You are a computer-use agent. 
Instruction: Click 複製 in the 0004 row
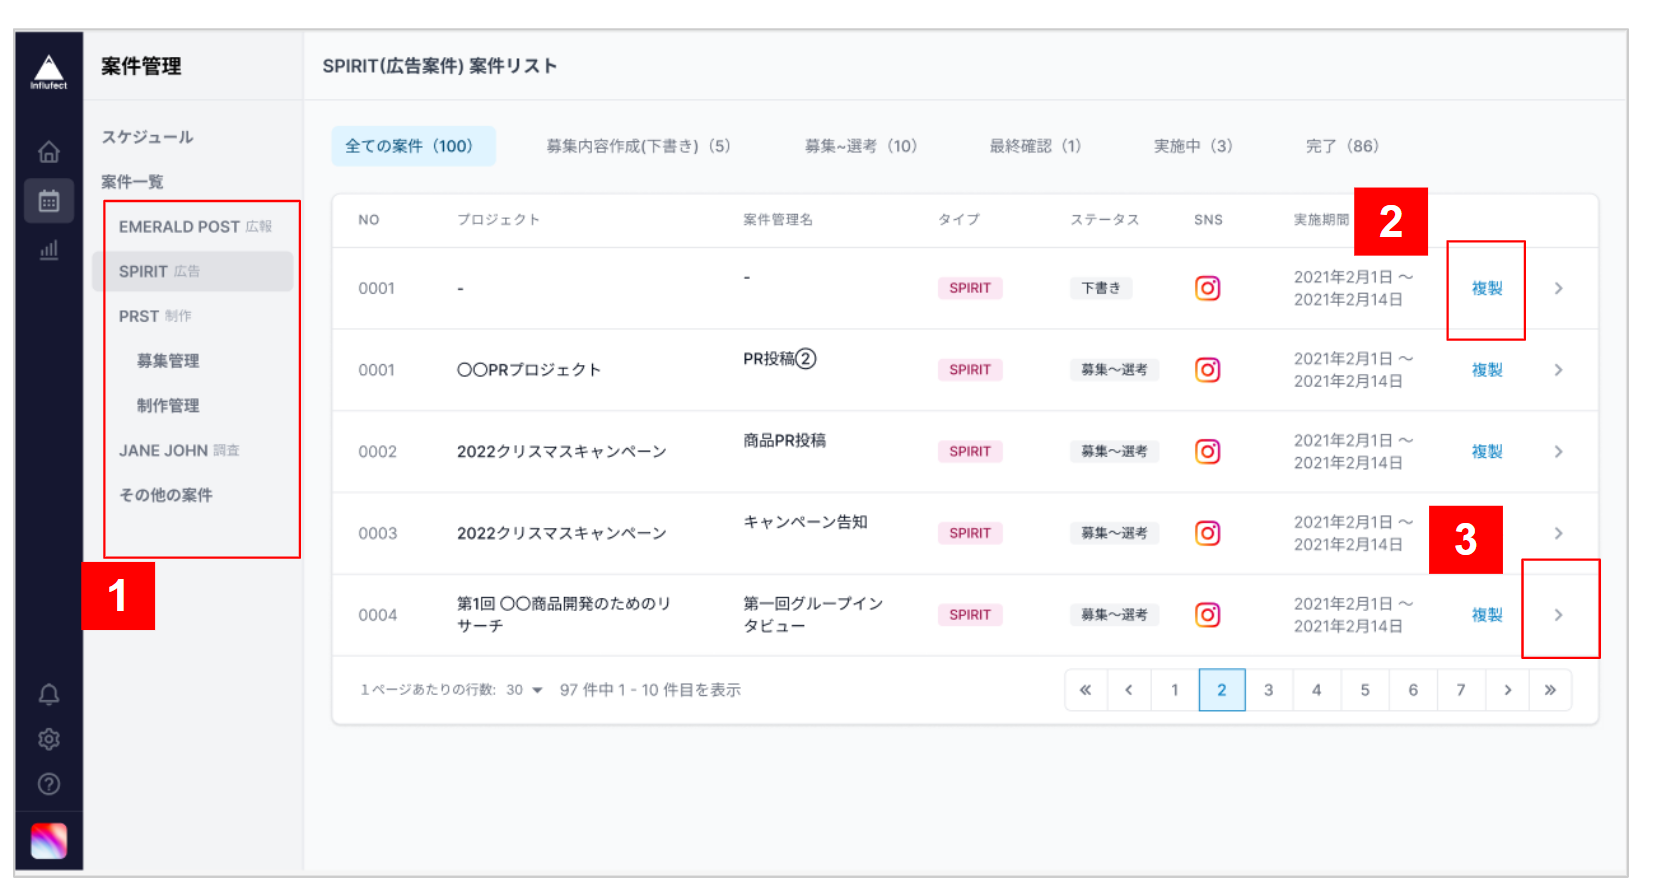tap(1487, 615)
